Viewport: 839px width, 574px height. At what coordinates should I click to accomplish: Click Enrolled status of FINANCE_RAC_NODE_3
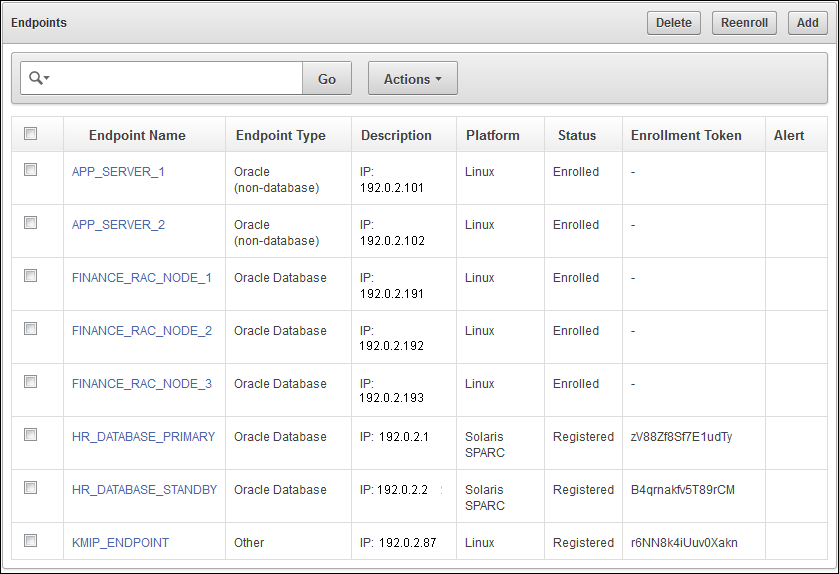pyautogui.click(x=576, y=384)
